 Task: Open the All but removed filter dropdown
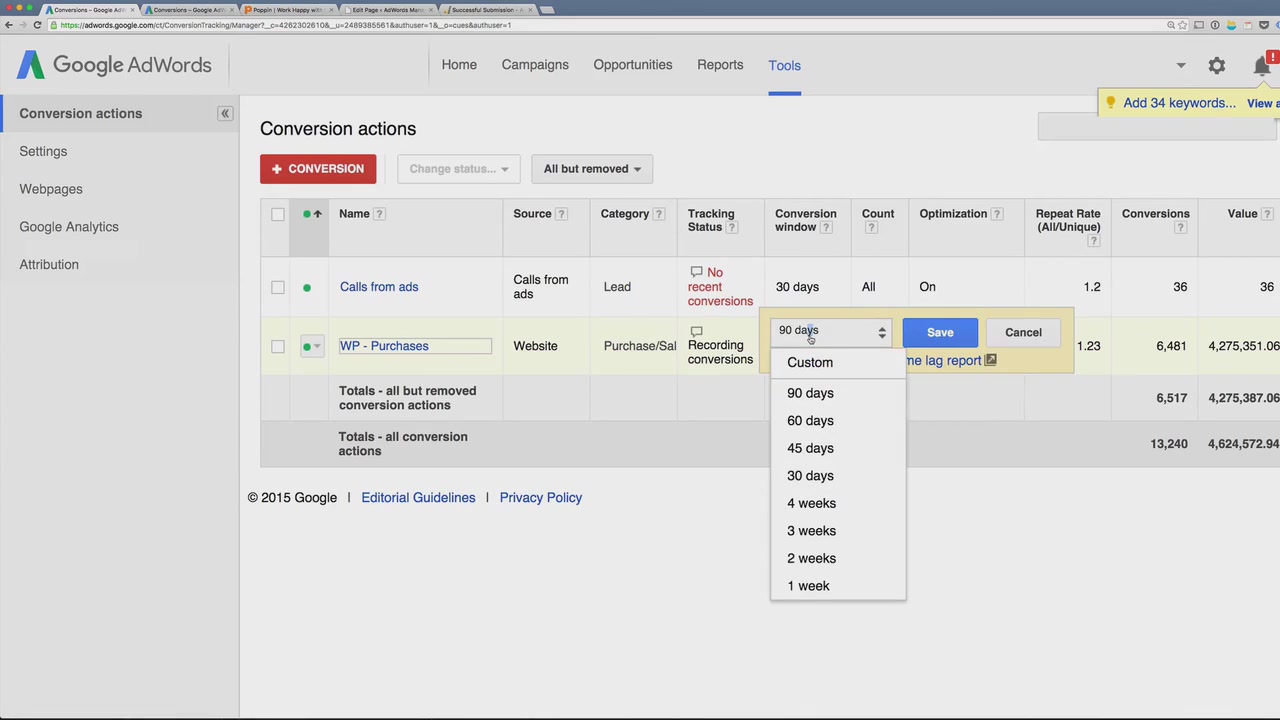point(592,169)
